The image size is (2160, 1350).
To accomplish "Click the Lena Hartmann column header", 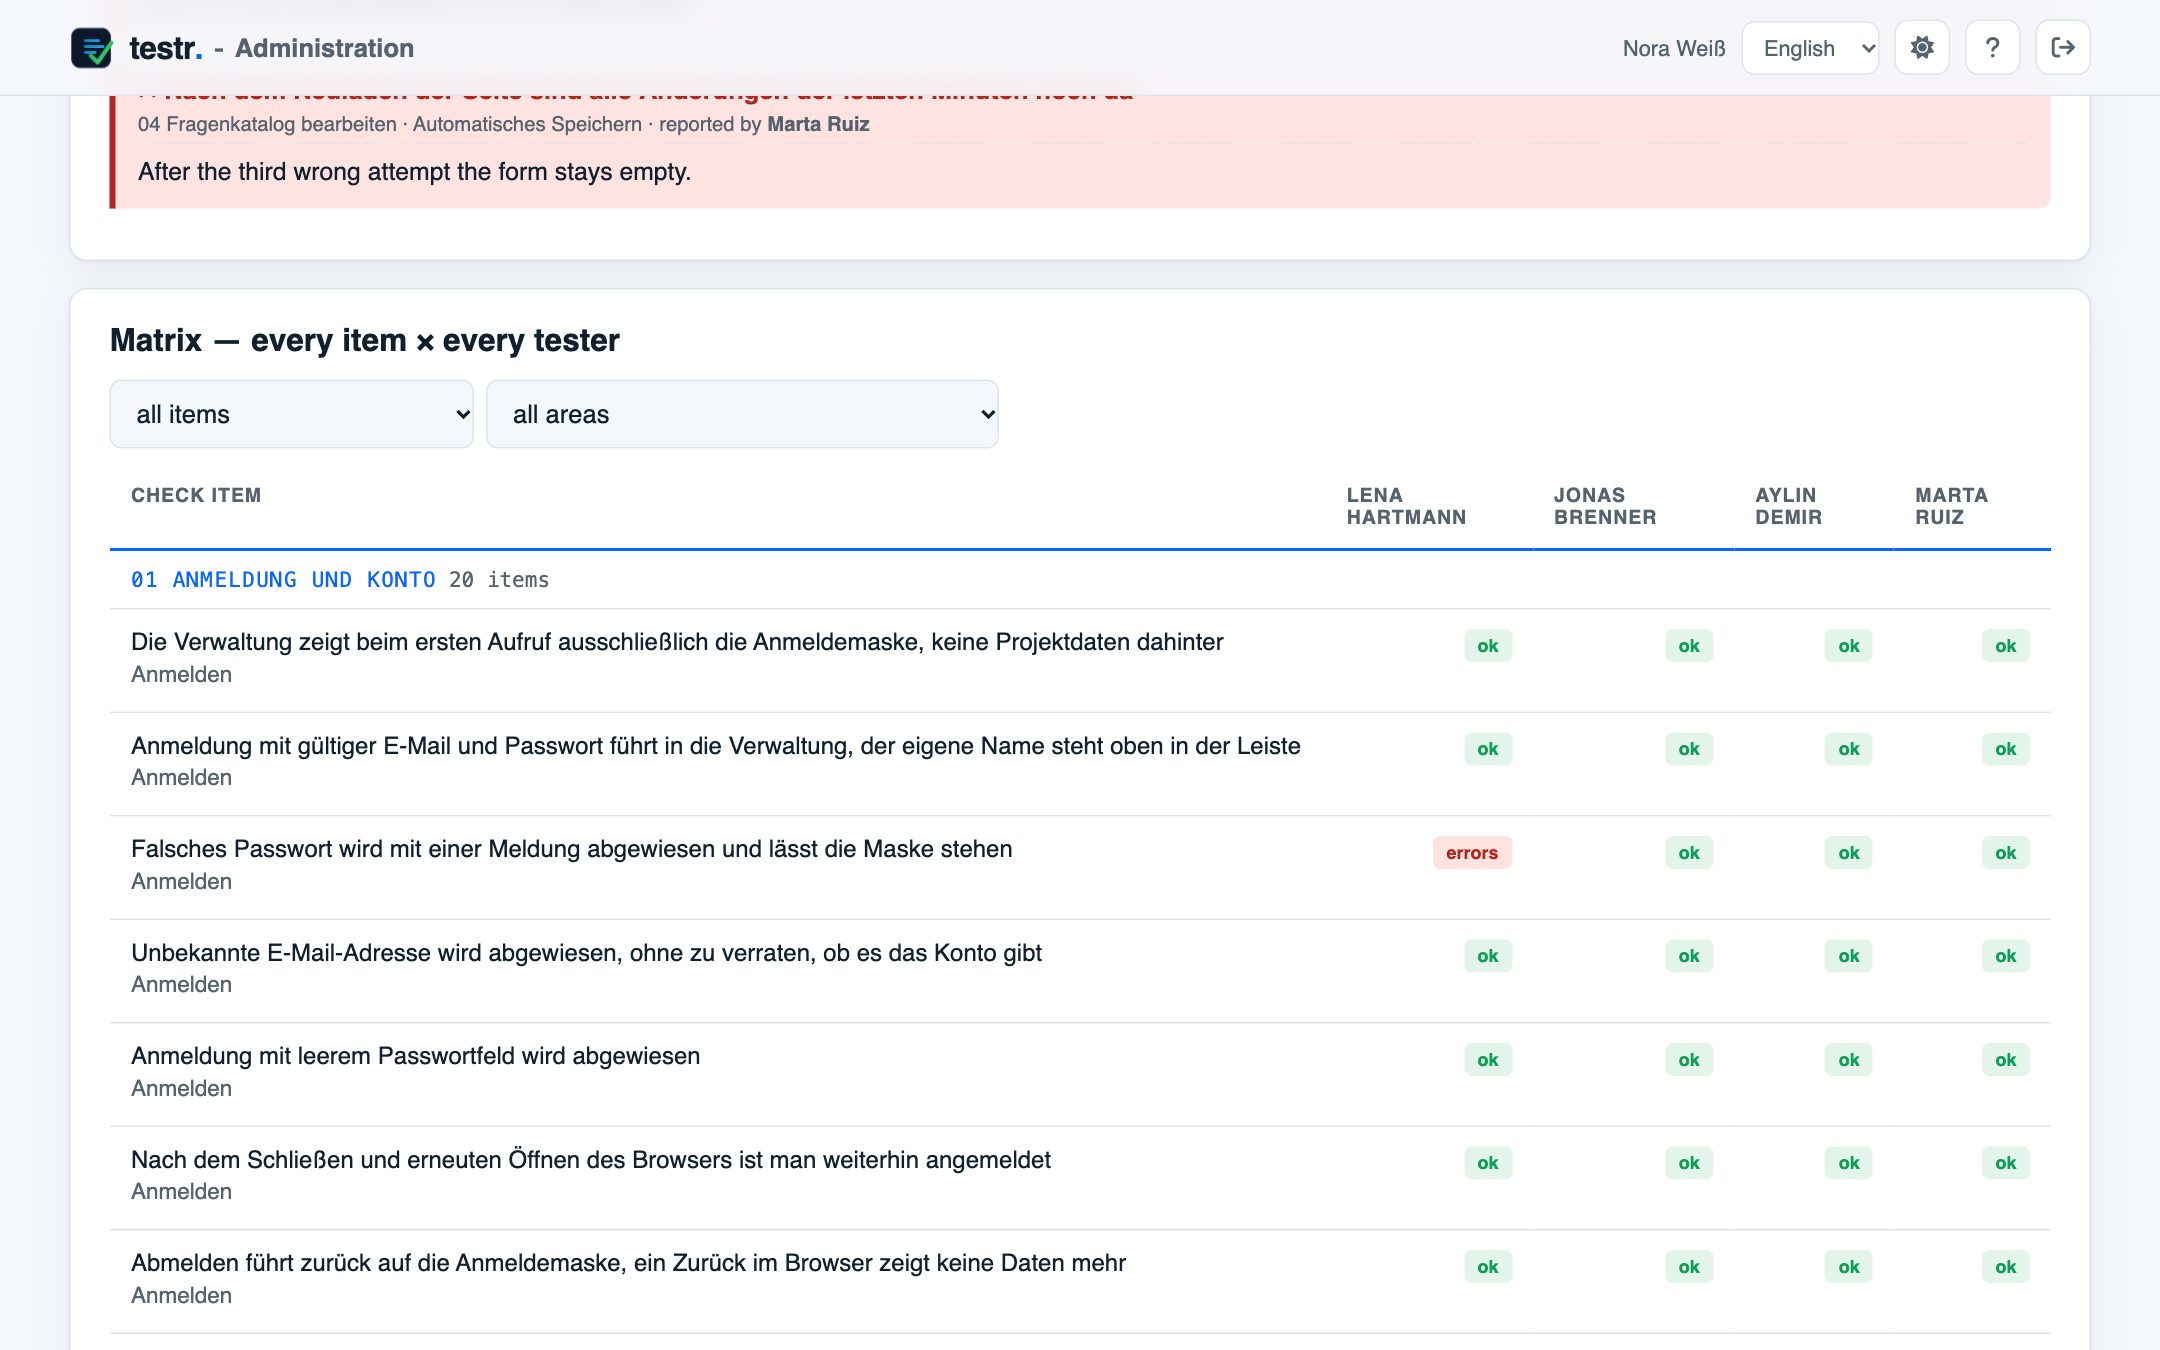I will point(1406,506).
